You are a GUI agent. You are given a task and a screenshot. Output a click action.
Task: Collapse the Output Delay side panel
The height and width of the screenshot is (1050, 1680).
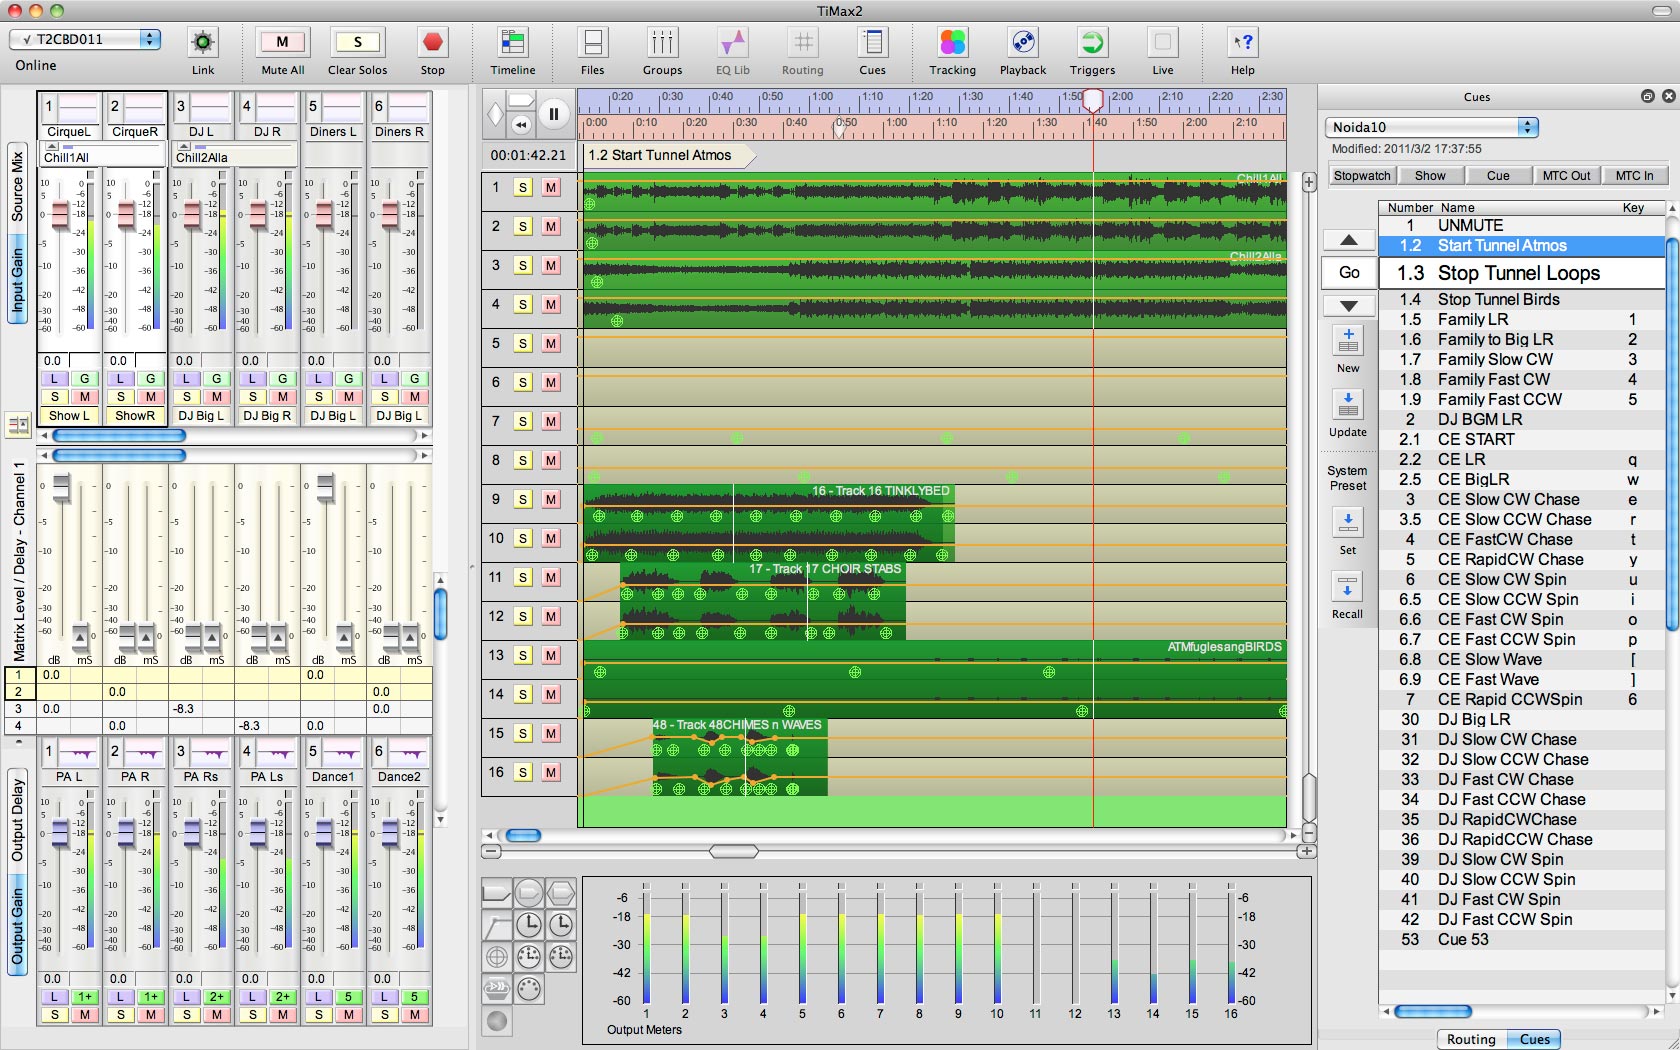coord(17,820)
